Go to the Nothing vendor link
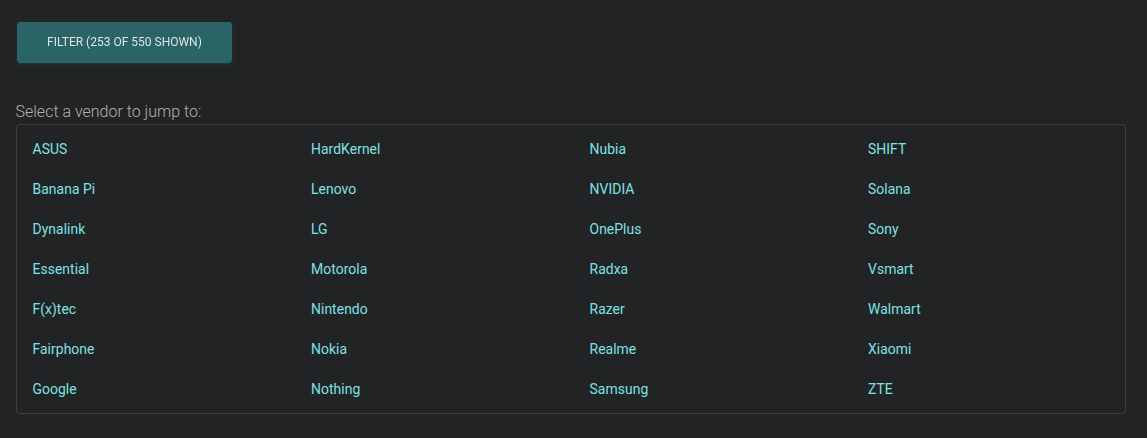The height and width of the screenshot is (438, 1147). click(335, 389)
